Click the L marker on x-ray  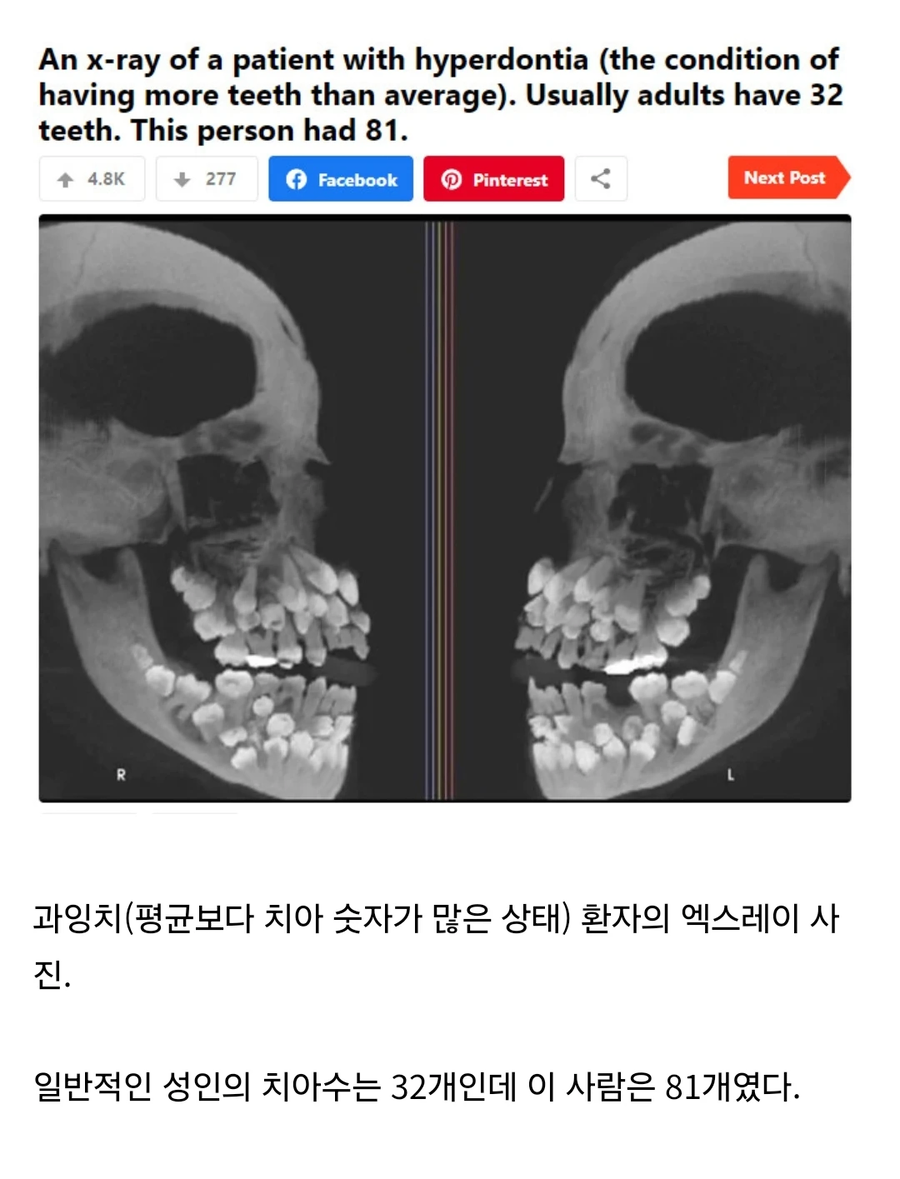(730, 774)
